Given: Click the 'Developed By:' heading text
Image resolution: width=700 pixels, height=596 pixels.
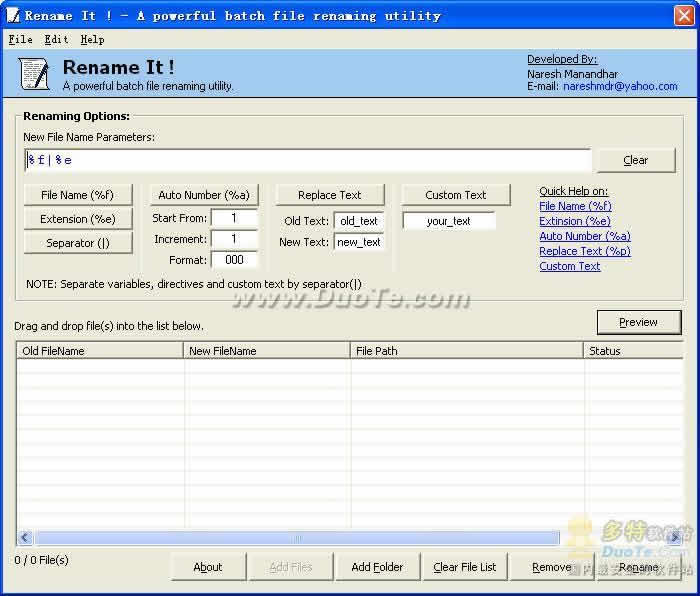Looking at the screenshot, I should [562, 59].
